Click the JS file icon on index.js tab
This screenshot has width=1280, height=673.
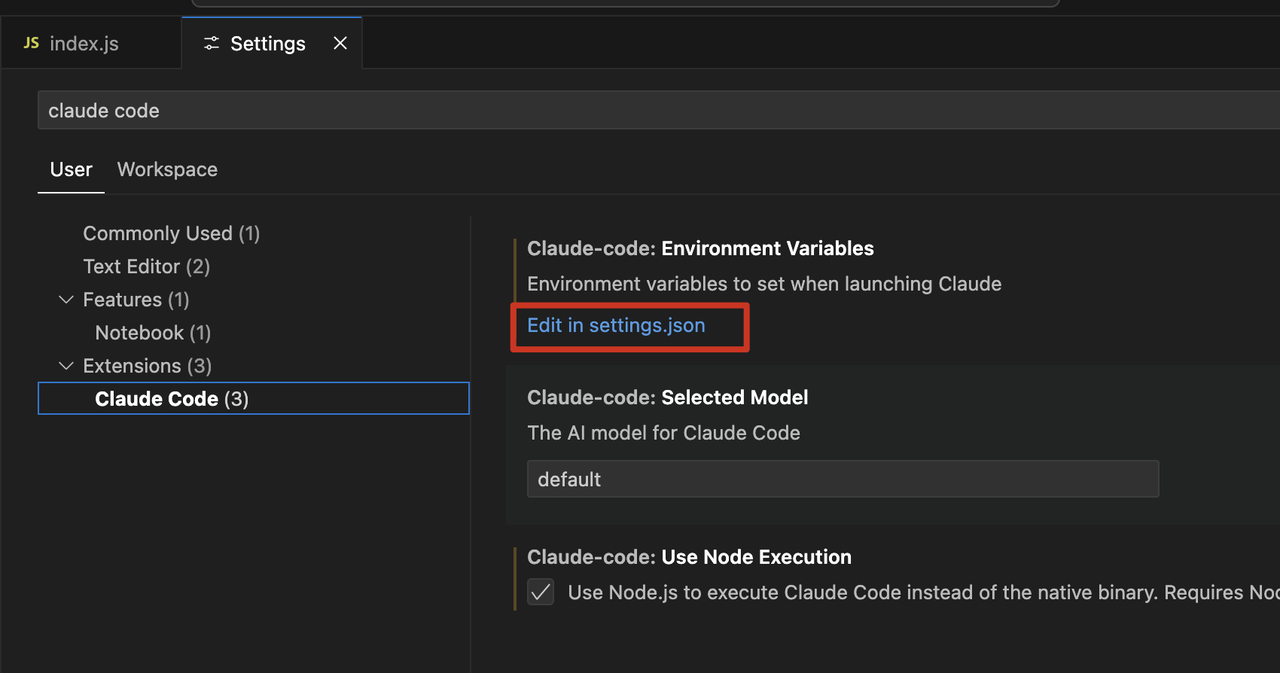click(31, 43)
